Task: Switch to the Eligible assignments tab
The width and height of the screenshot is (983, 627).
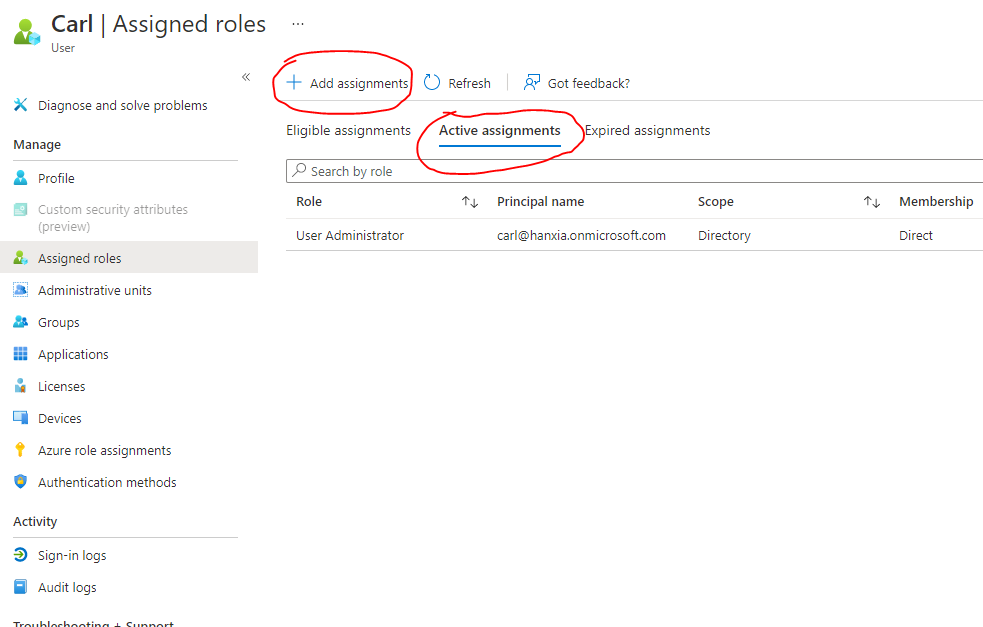Action: (347, 130)
